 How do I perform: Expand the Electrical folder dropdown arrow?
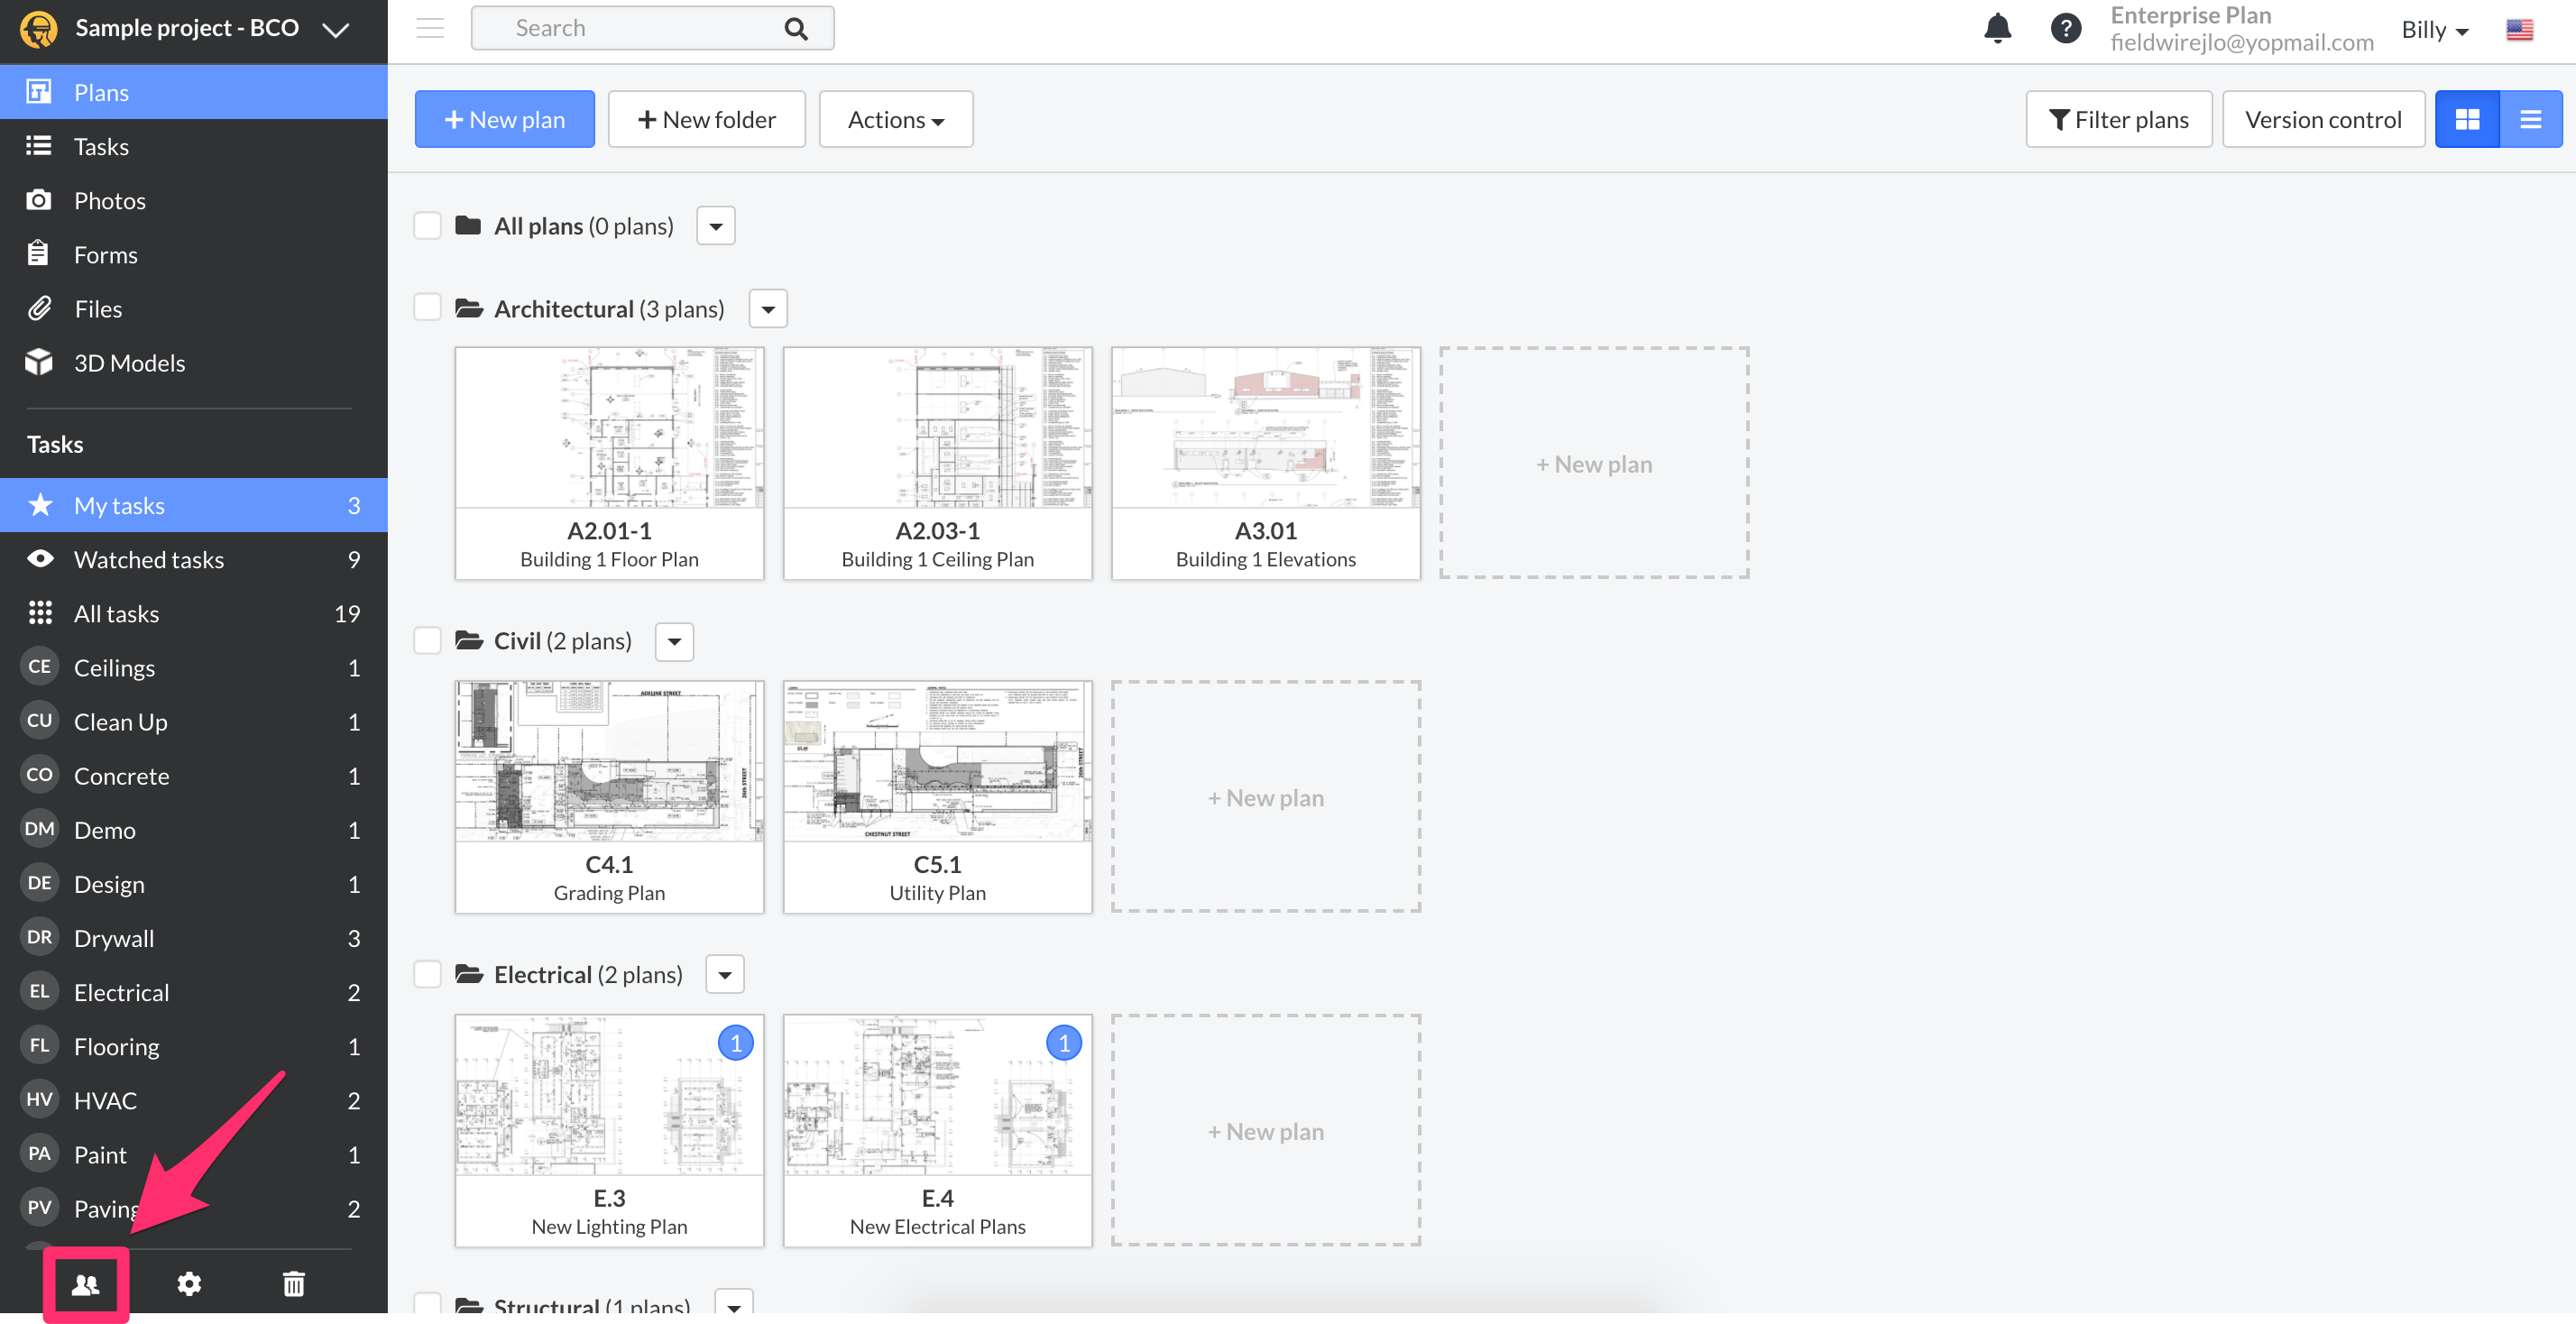[x=724, y=973]
